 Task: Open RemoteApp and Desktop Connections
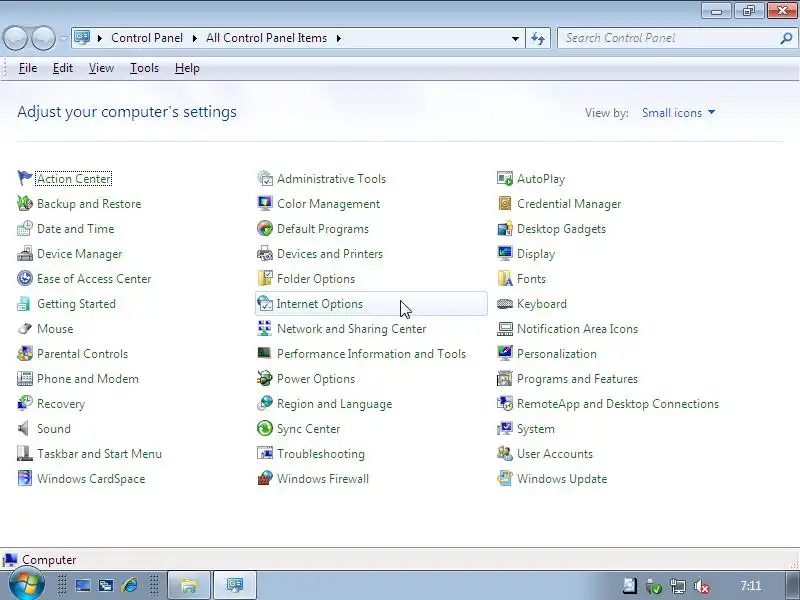coord(618,404)
